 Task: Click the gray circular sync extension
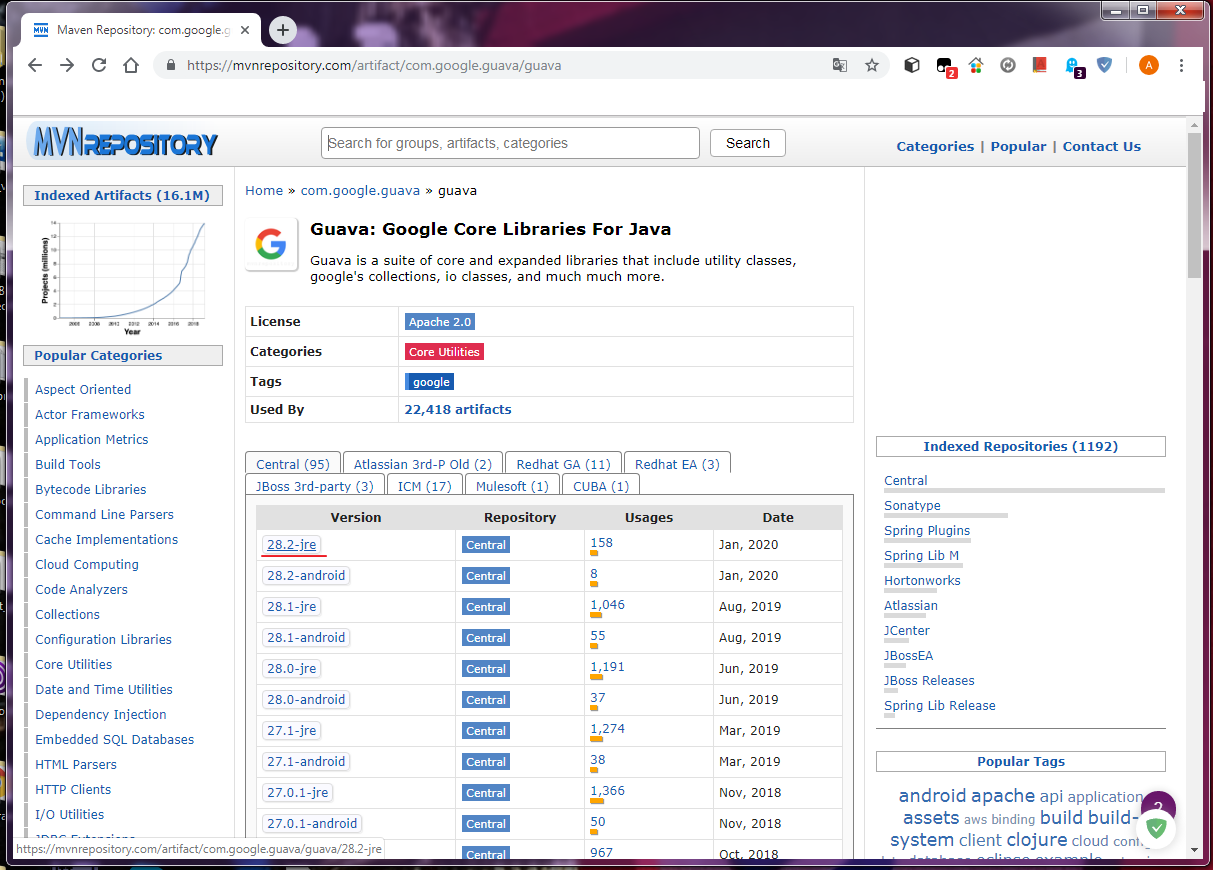(x=1008, y=65)
